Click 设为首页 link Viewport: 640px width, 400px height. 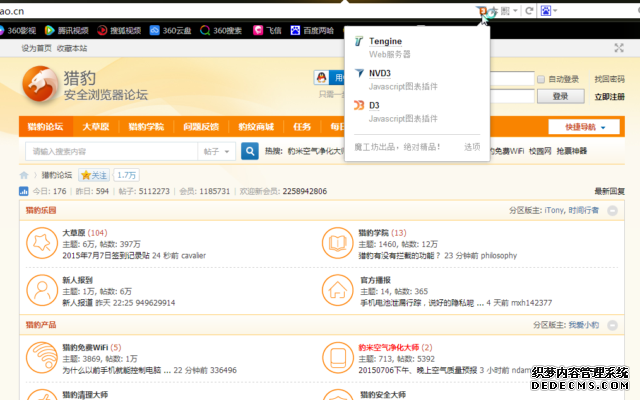click(36, 48)
